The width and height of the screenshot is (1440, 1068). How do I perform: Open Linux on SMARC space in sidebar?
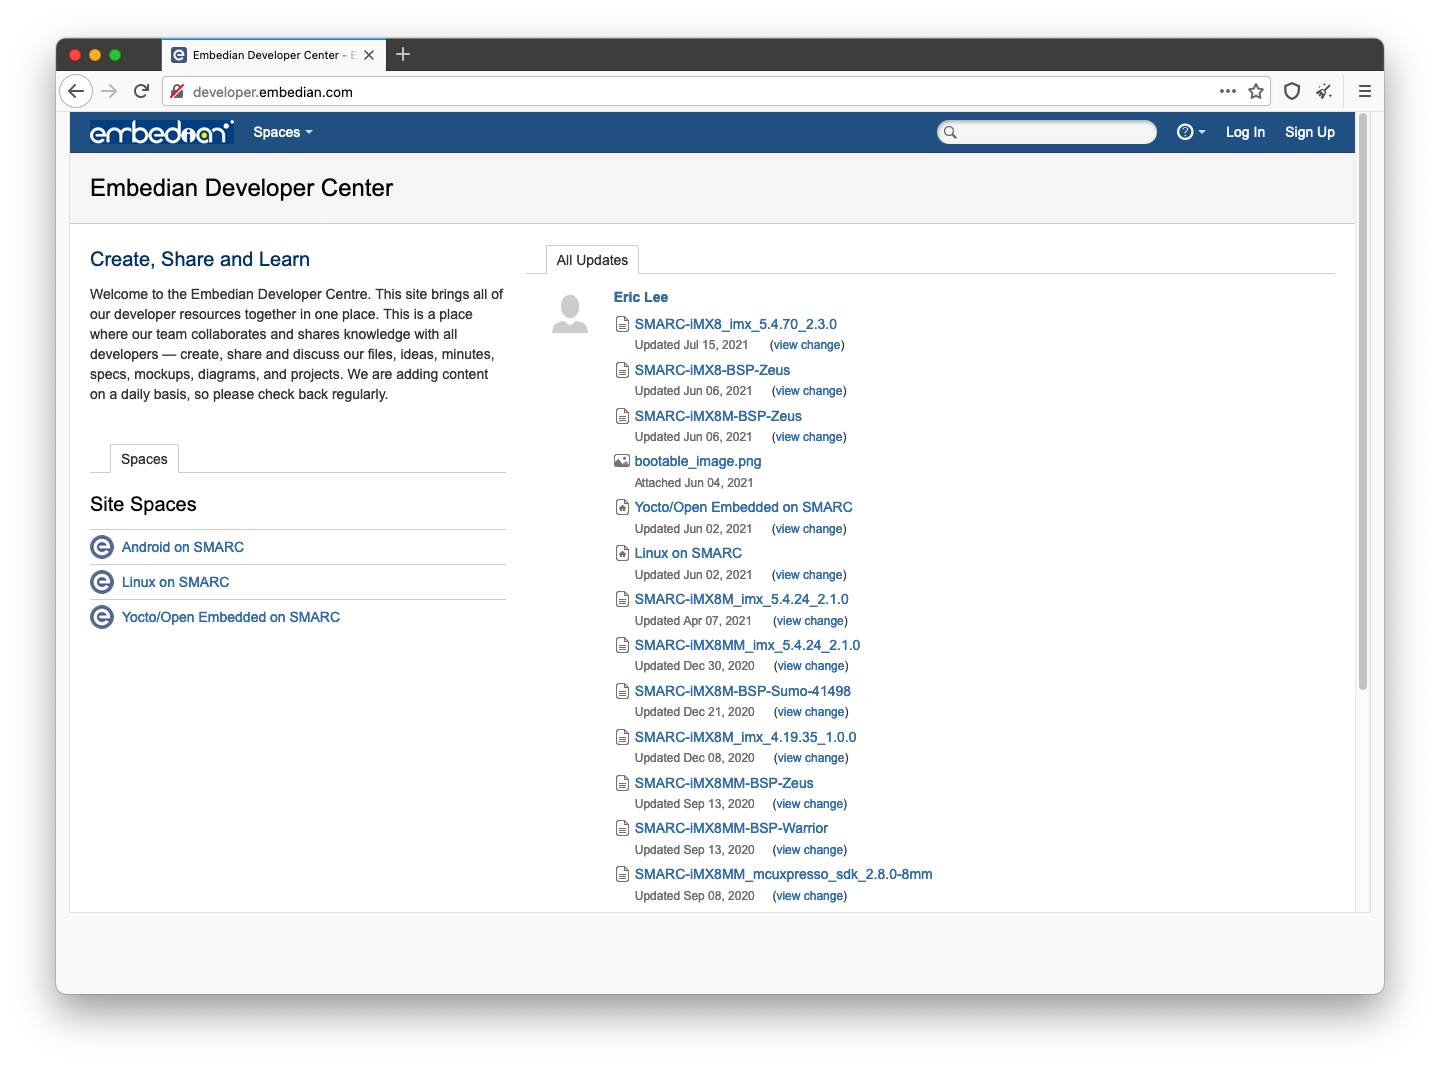[x=176, y=582]
